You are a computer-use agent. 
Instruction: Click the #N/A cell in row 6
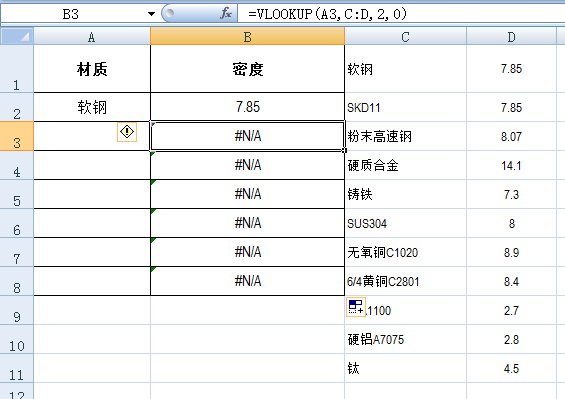[x=247, y=223]
